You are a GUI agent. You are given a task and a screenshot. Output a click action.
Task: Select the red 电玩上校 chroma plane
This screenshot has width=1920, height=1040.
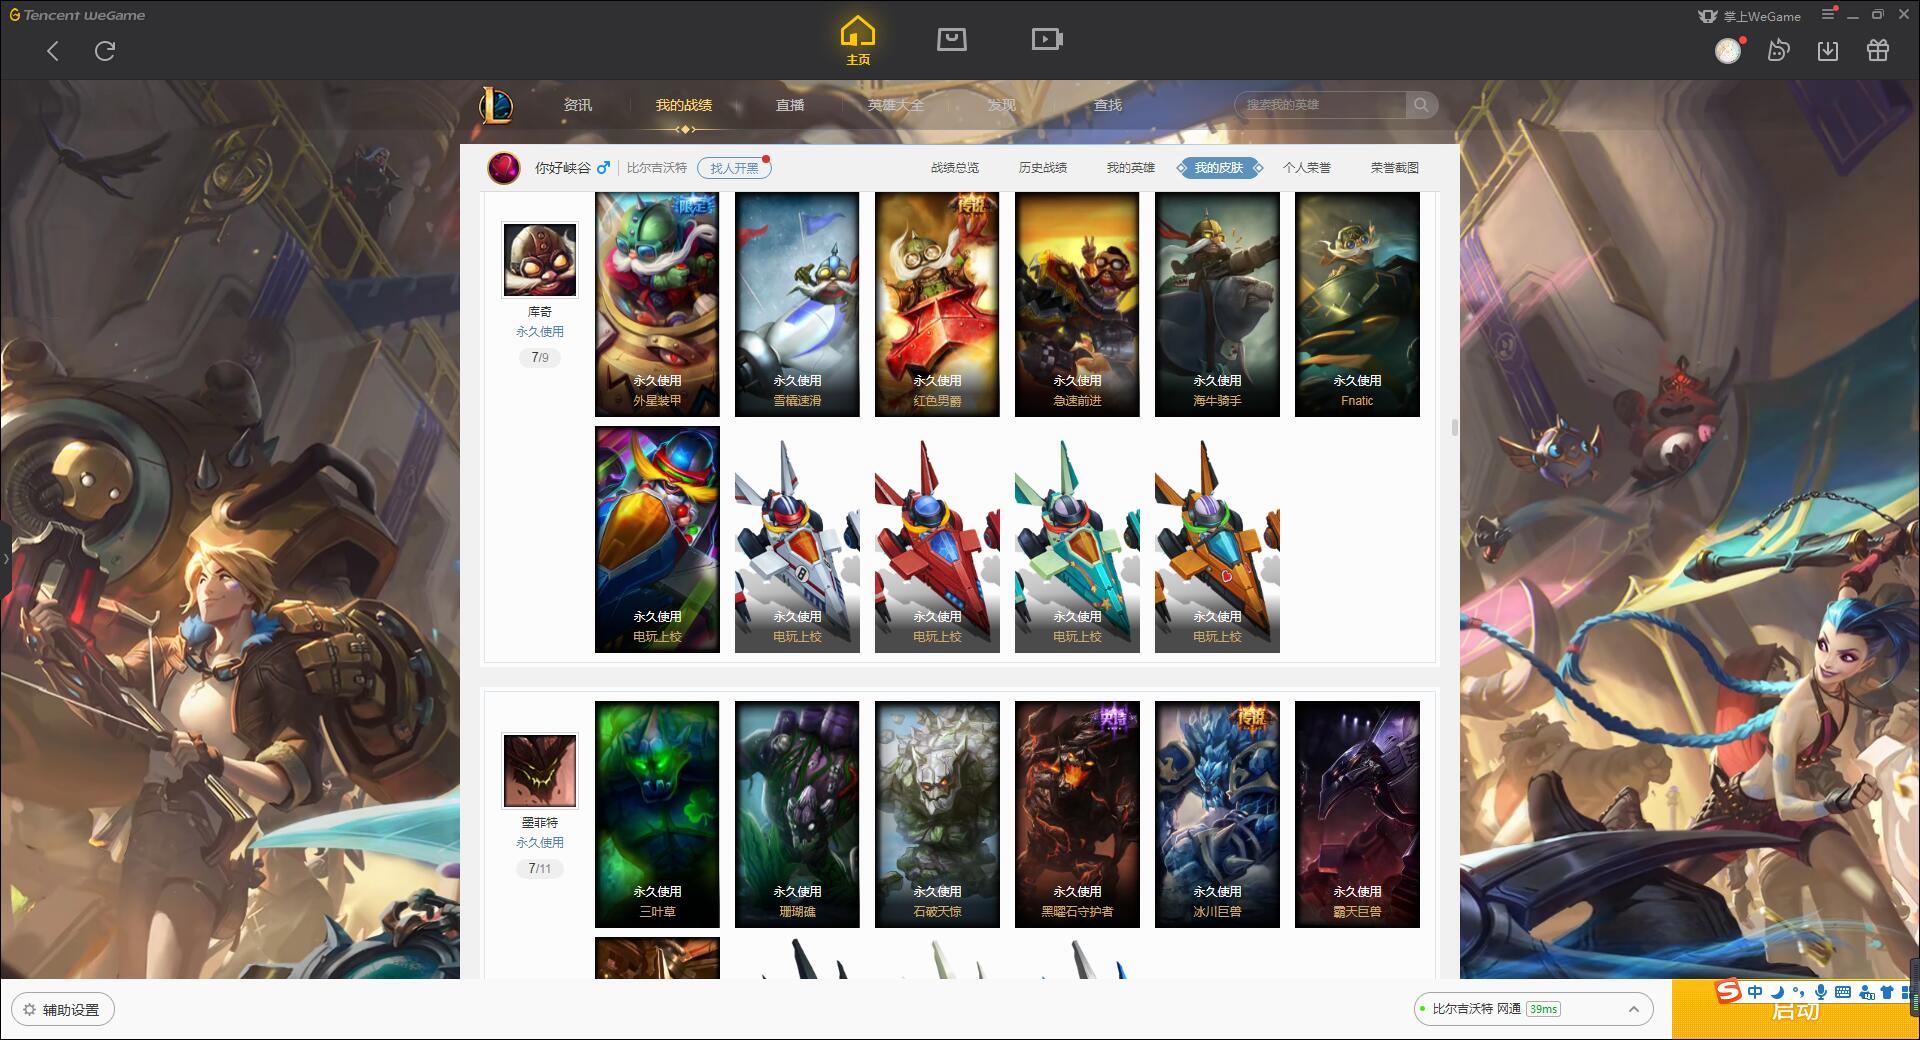937,540
